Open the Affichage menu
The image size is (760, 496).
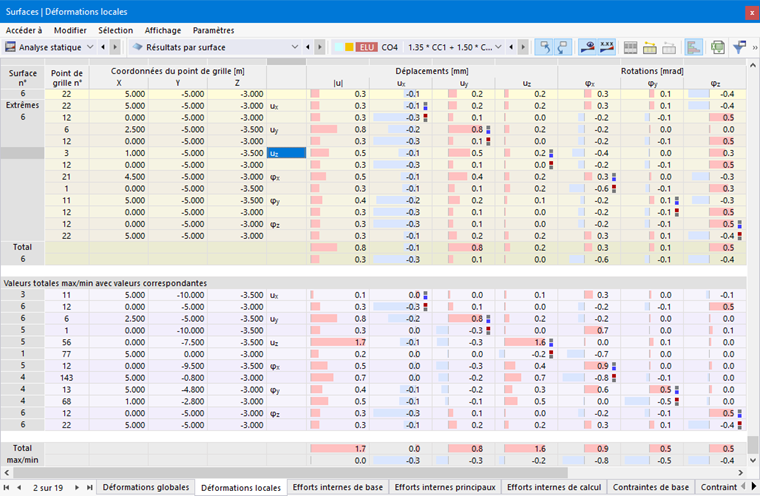point(163,30)
